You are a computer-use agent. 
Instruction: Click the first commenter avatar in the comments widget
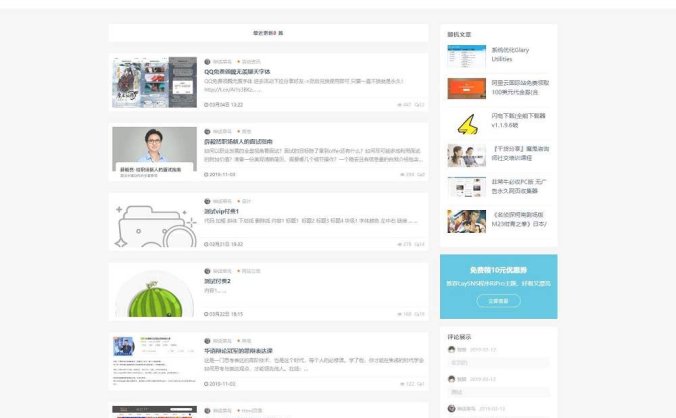click(x=451, y=349)
